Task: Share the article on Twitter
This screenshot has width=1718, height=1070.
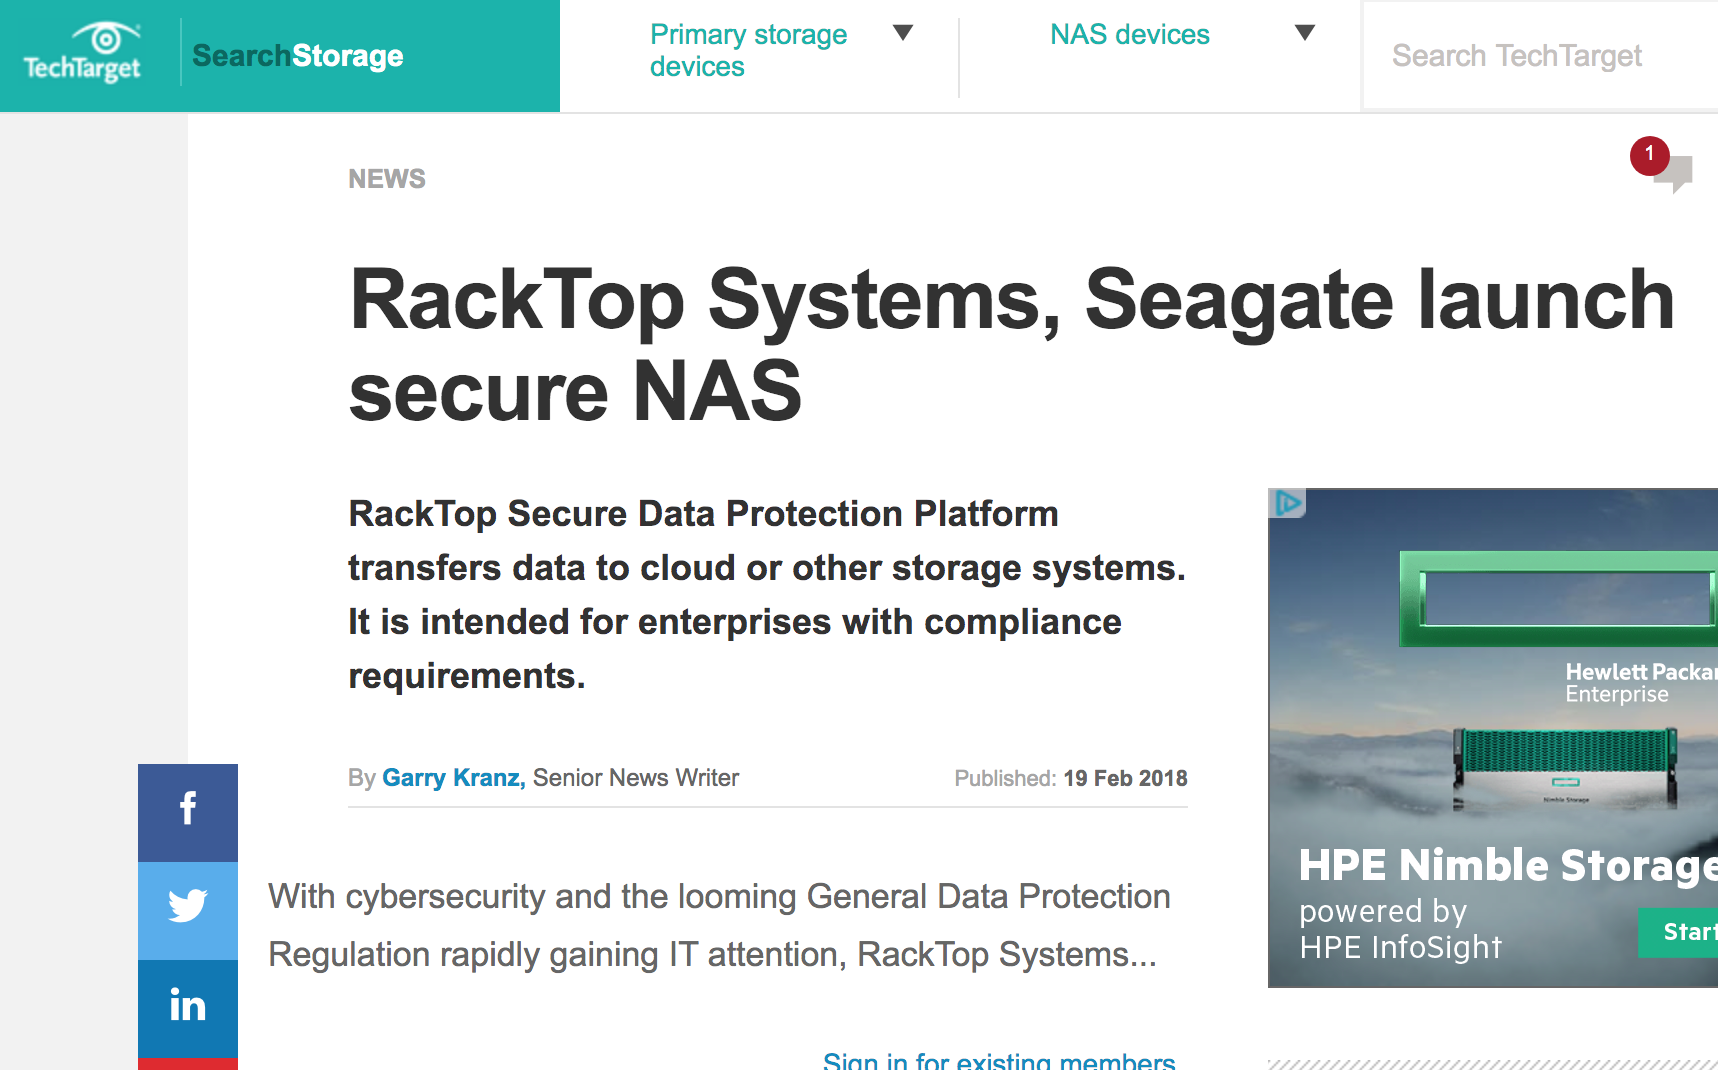Action: coord(188,911)
